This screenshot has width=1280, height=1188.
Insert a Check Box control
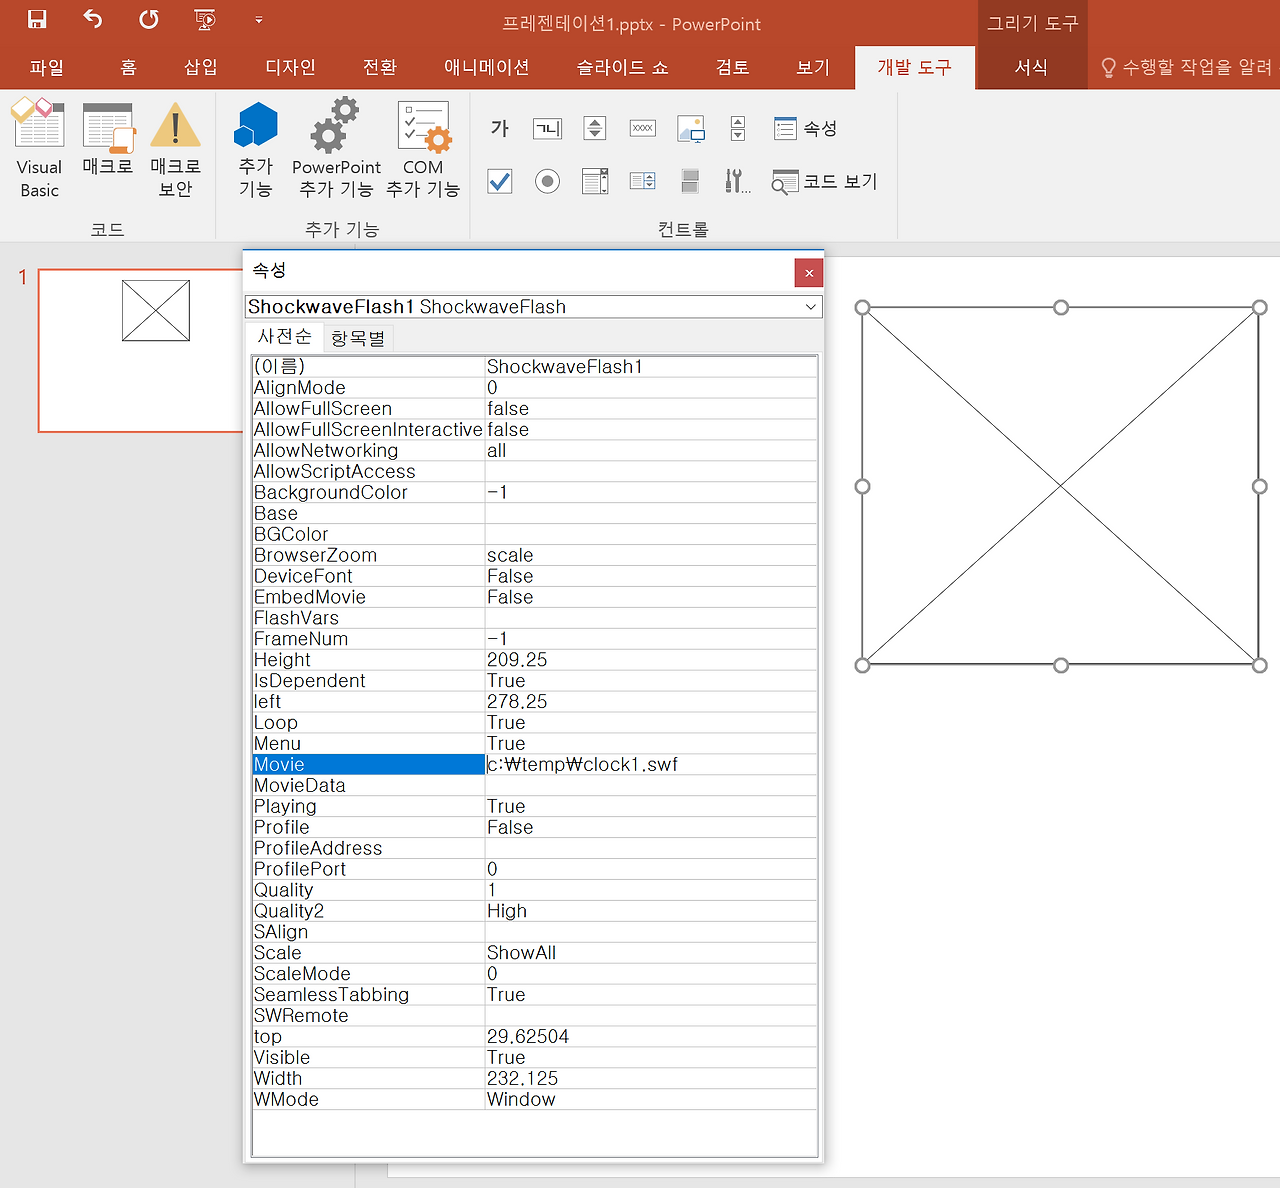pos(500,181)
